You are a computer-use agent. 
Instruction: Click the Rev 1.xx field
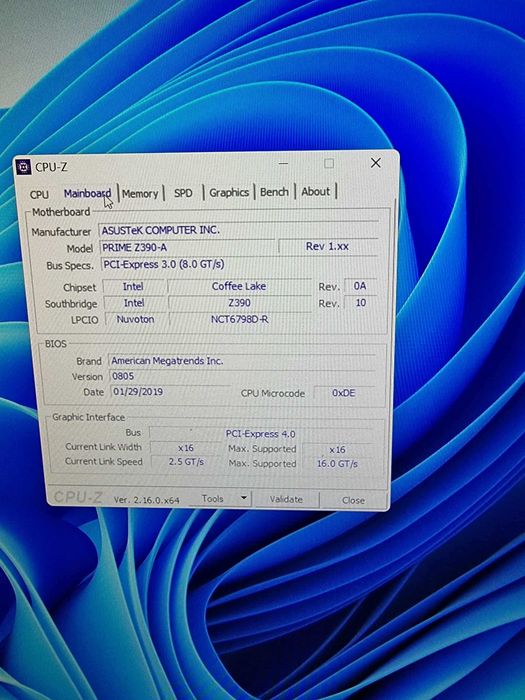pyautogui.click(x=328, y=246)
